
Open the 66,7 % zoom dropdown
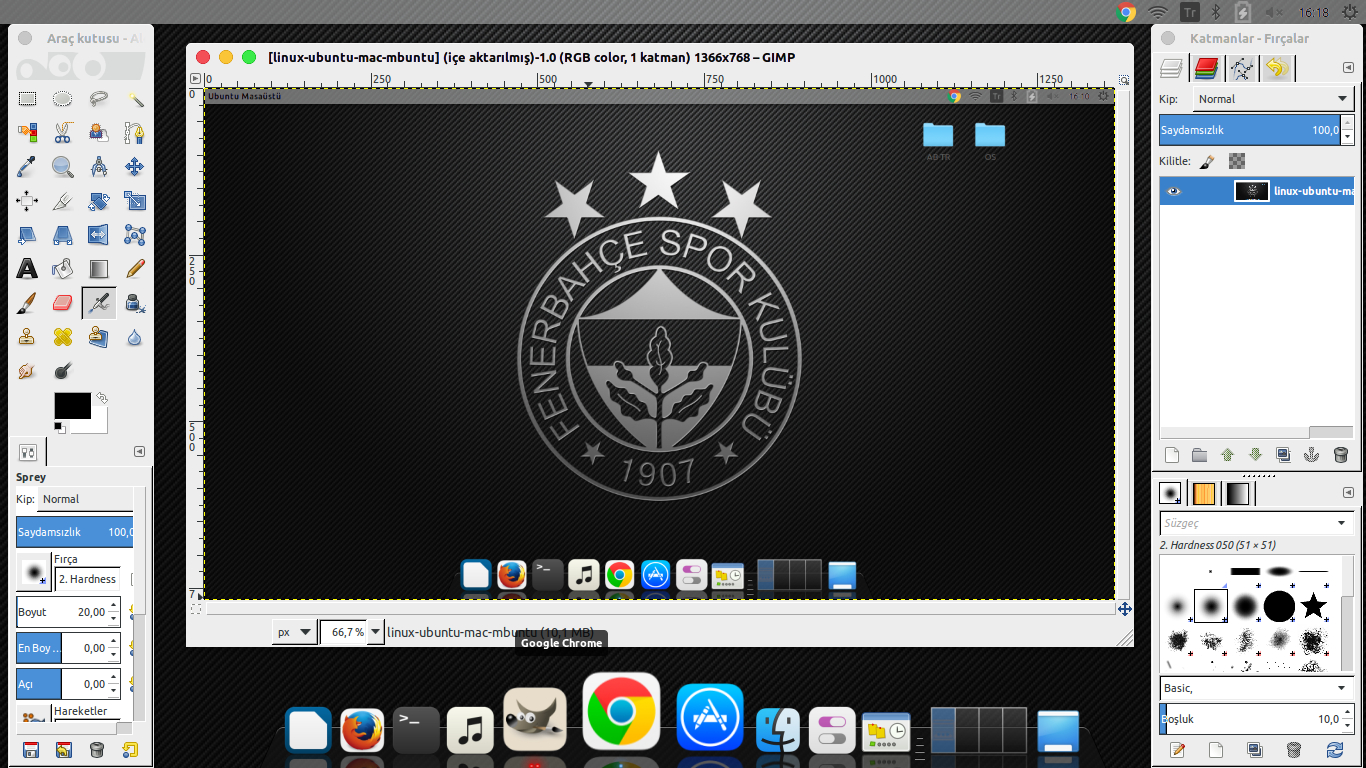pos(376,632)
